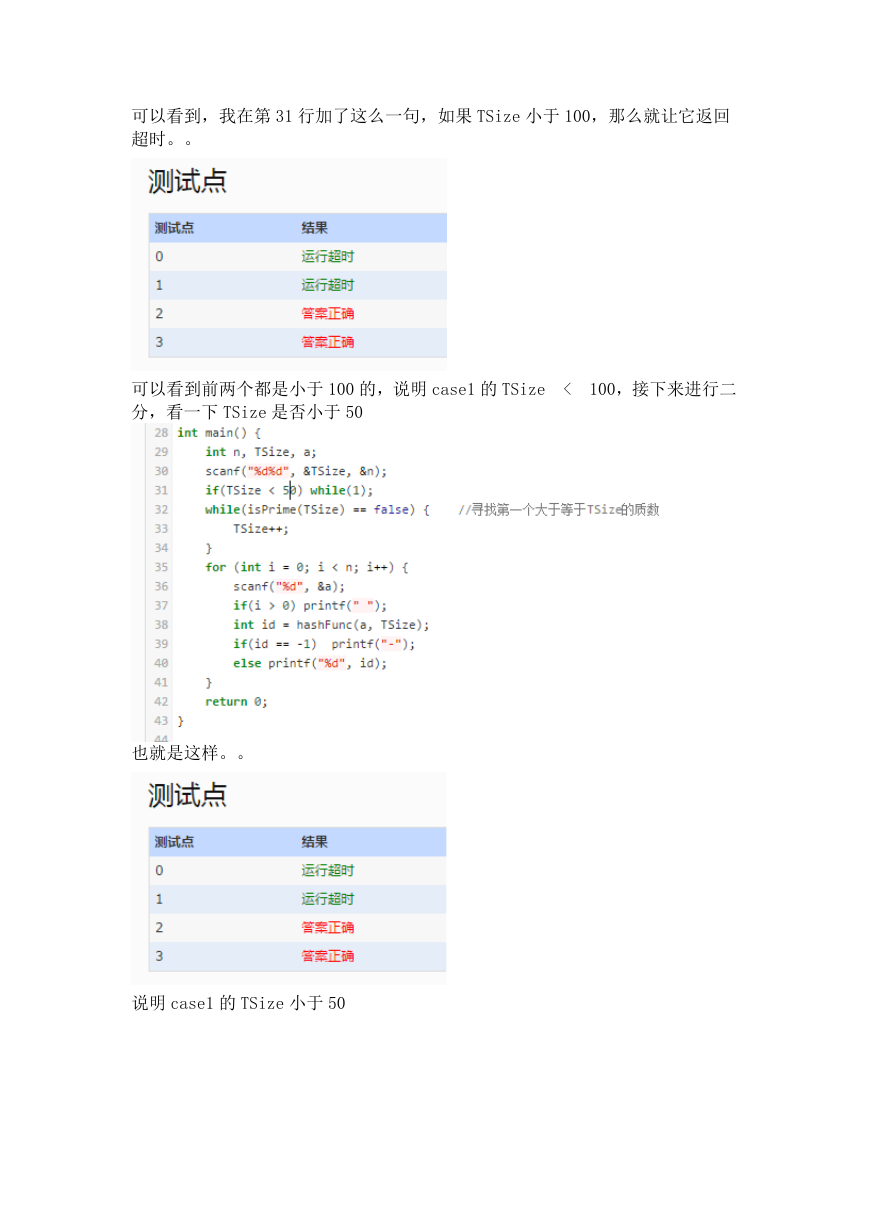This screenshot has width=869, height=1228.
Task: Click the comment 寻找第一个大于等于TSize的质数
Action: [x=559, y=509]
